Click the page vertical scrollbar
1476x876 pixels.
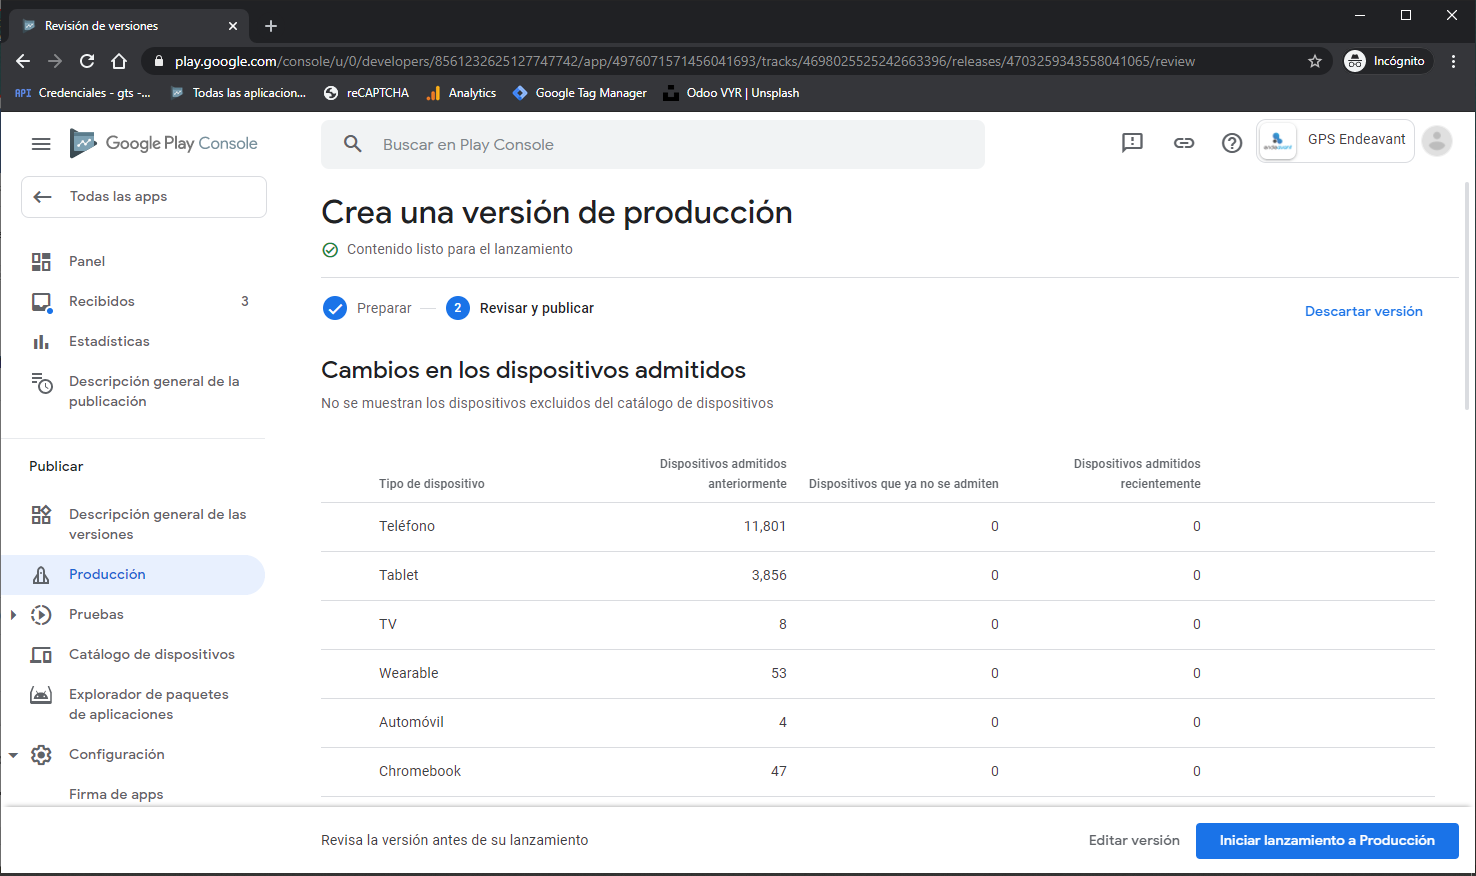(x=1467, y=300)
